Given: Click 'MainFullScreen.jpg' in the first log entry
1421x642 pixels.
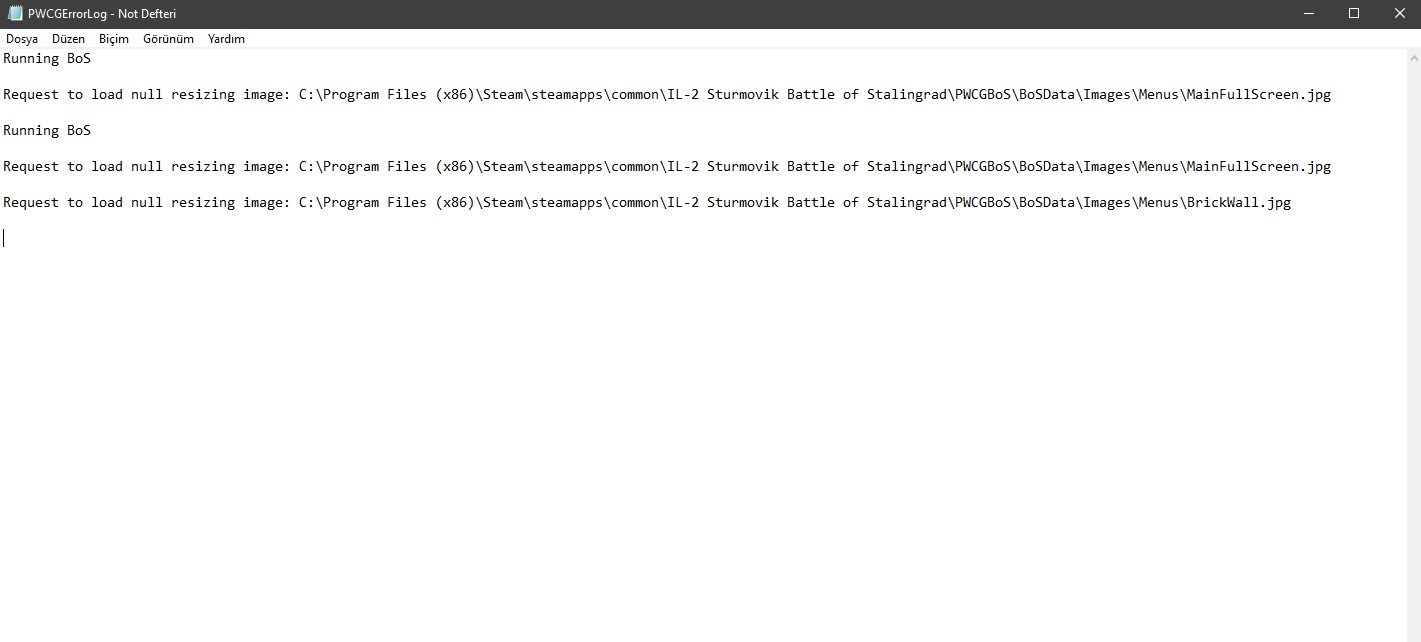Looking at the screenshot, I should click(x=1258, y=95).
